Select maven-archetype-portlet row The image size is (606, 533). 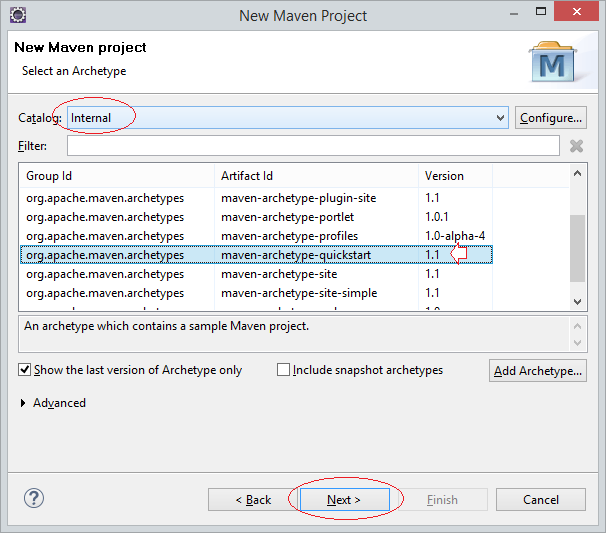(256, 217)
